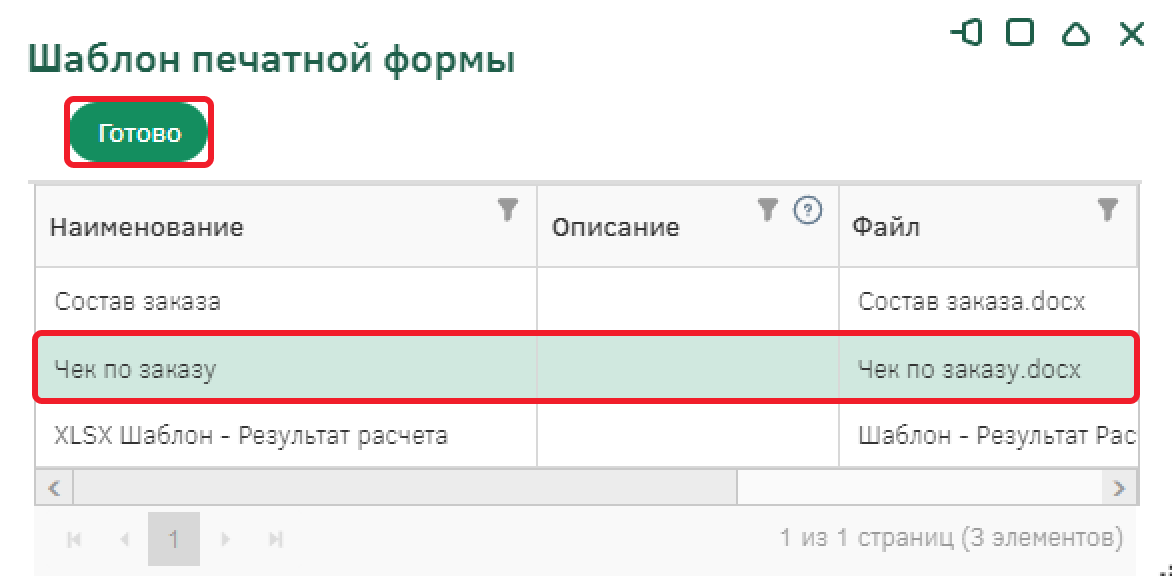The height and width of the screenshot is (576, 1172).
Task: Click the collapse window icon
Action: pyautogui.click(x=1075, y=35)
